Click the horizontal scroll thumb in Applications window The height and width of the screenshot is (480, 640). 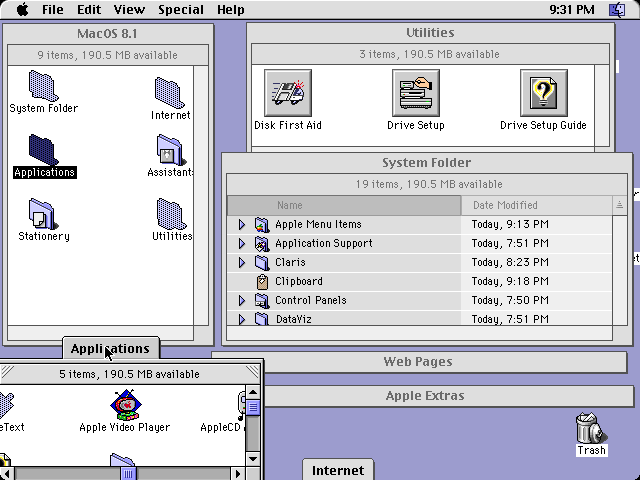click(x=128, y=473)
